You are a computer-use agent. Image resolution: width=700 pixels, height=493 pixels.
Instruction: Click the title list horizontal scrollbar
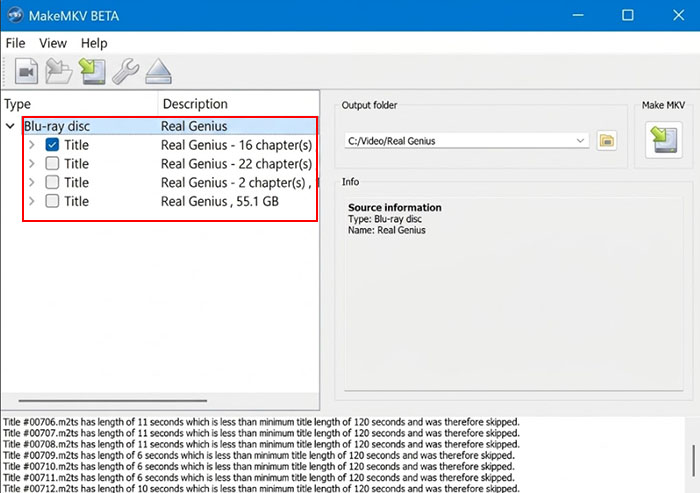coord(112,401)
